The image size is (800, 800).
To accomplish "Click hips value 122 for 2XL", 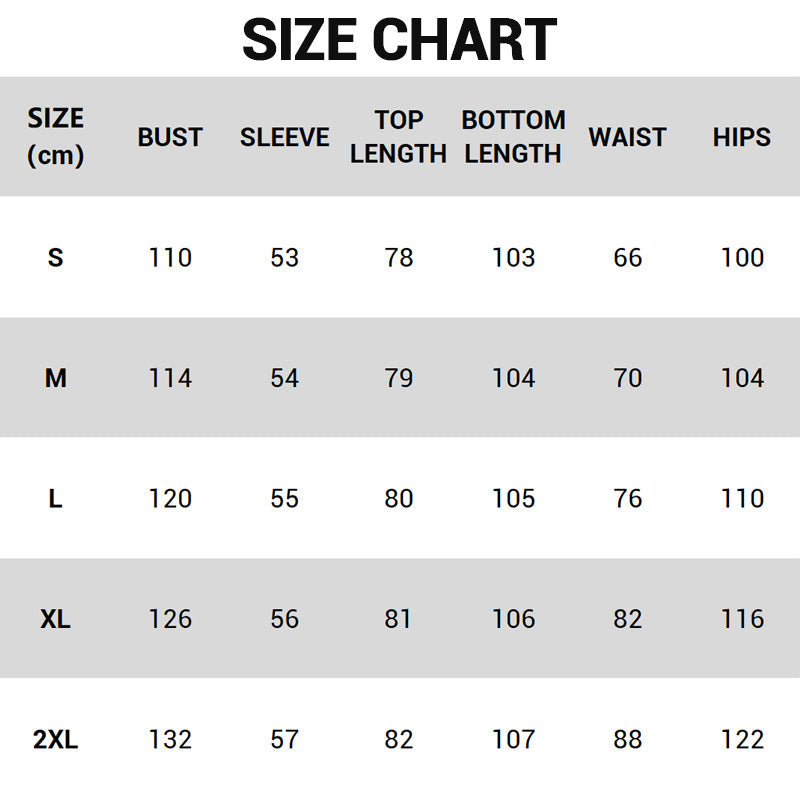I will tap(742, 740).
